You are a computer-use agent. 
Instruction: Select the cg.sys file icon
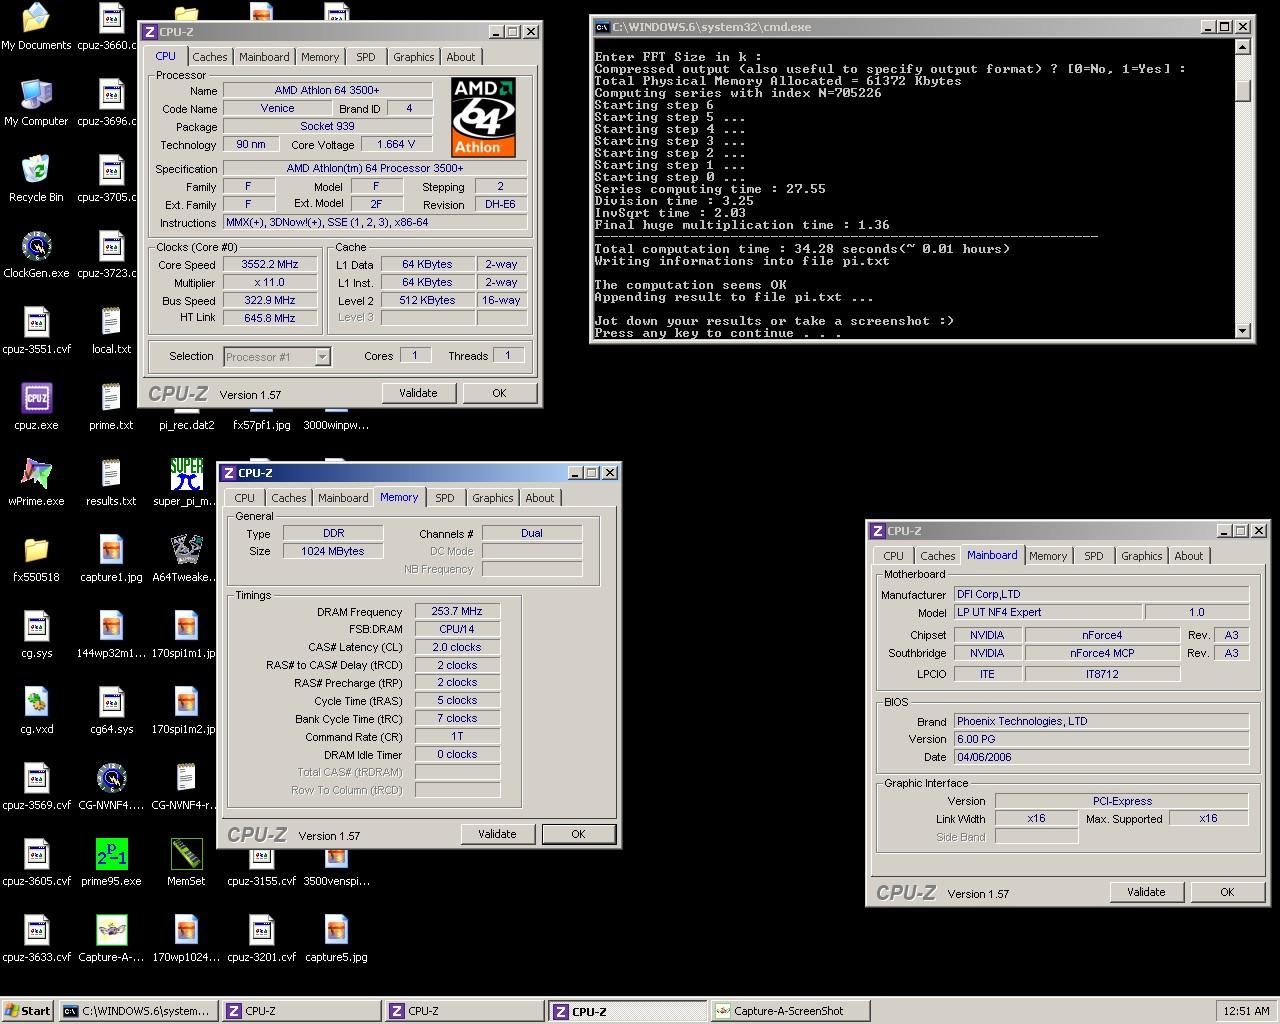tap(36, 634)
